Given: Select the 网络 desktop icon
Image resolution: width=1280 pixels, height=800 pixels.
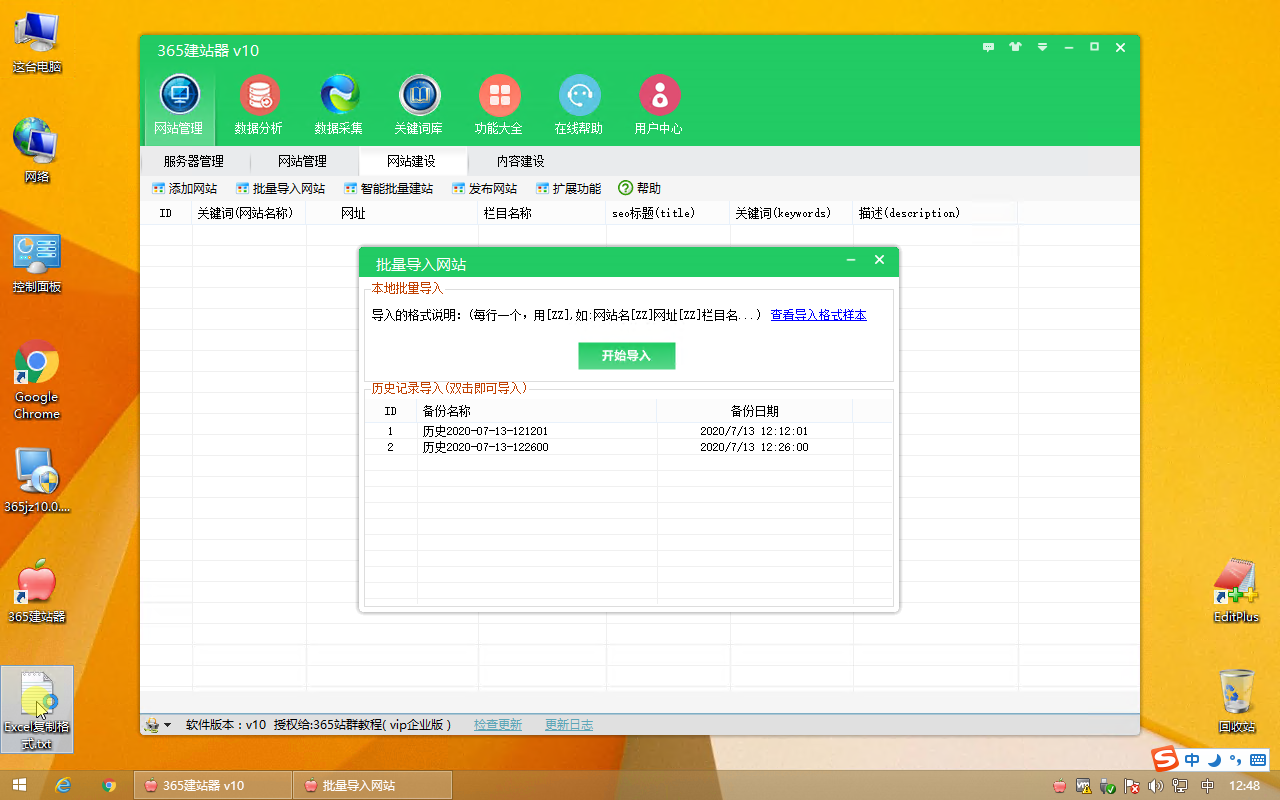Looking at the screenshot, I should [x=37, y=152].
